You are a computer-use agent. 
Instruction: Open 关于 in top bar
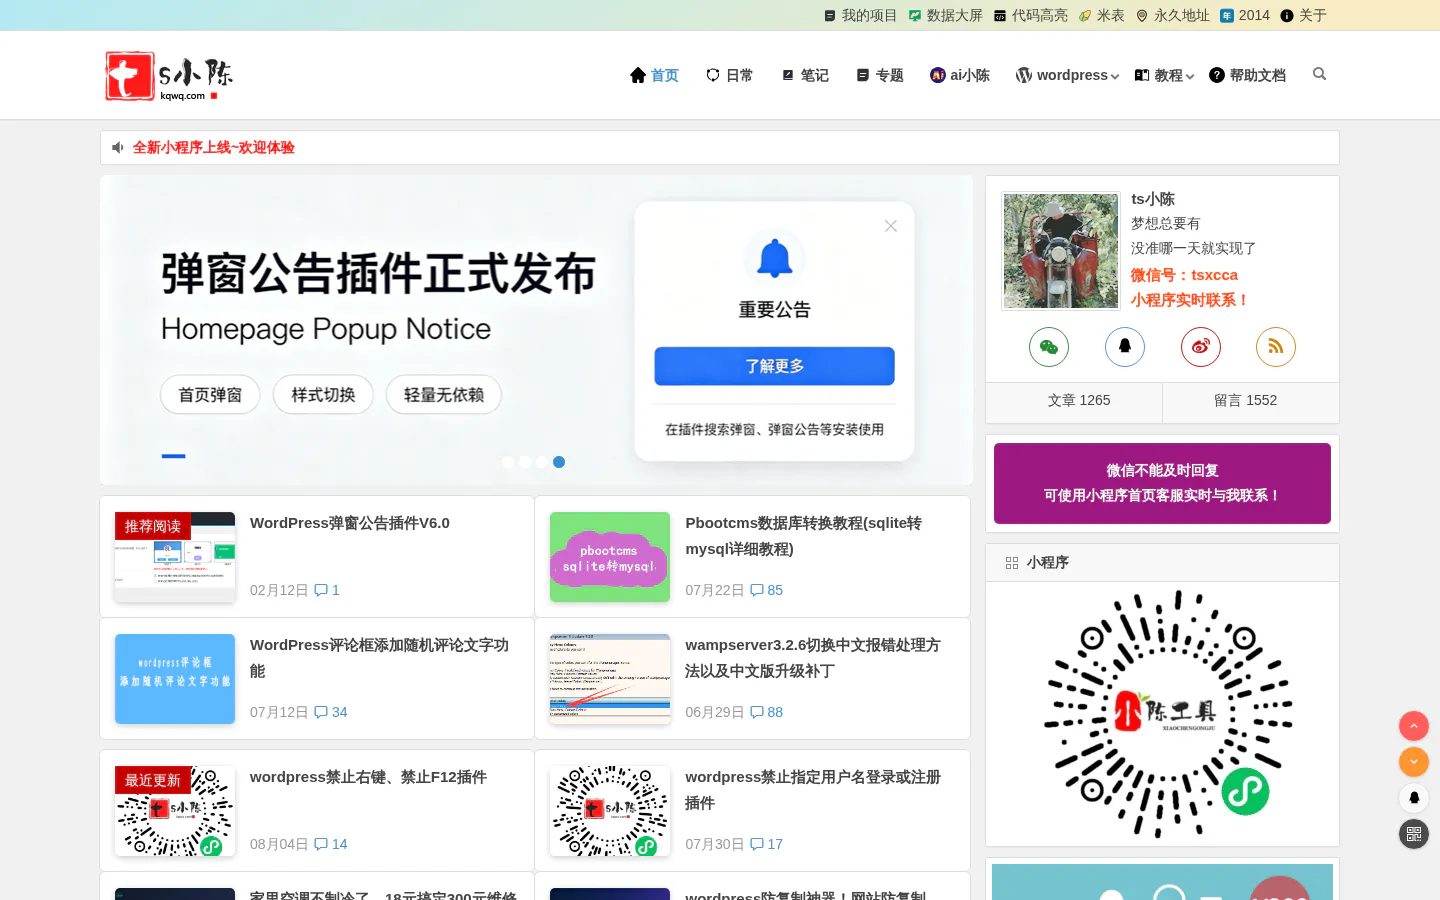pyautogui.click(x=1304, y=15)
